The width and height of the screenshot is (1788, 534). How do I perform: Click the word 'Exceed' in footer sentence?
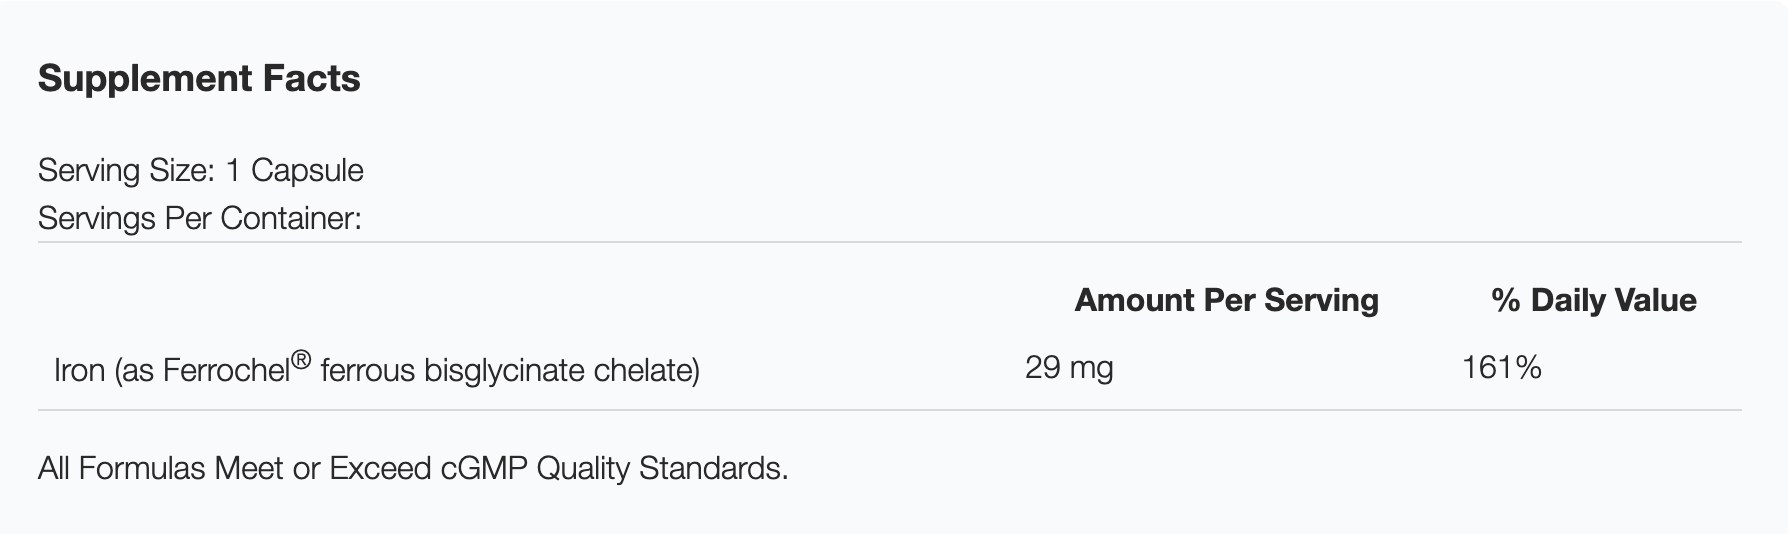click(380, 468)
